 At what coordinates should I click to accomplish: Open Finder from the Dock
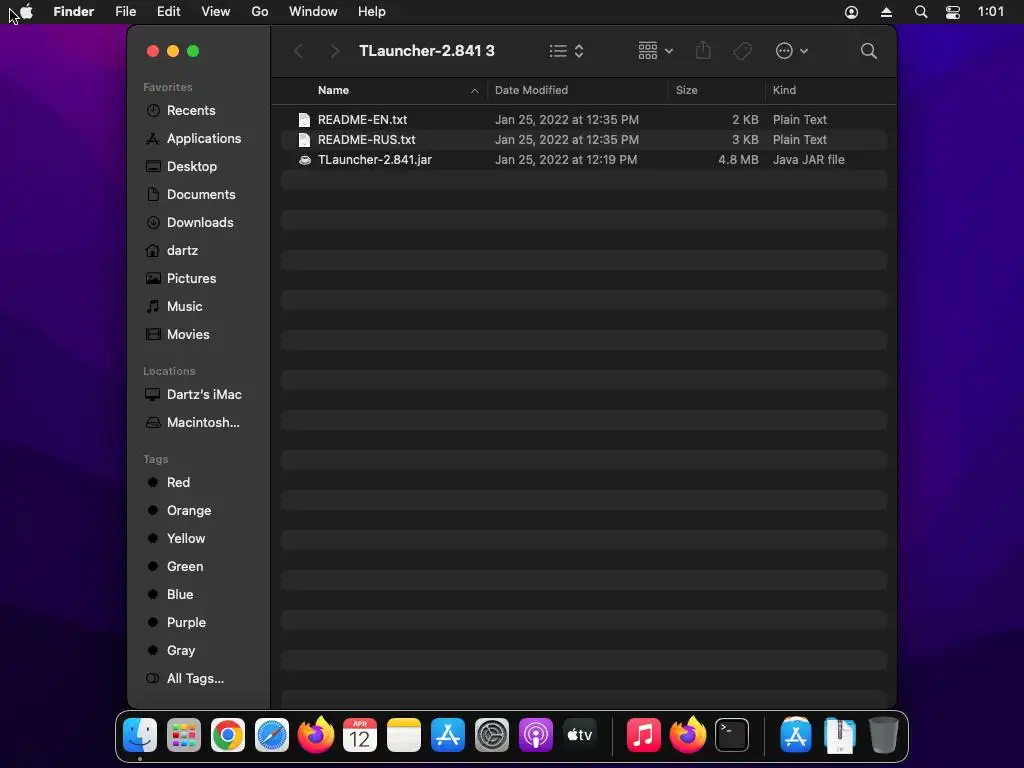tap(140, 735)
